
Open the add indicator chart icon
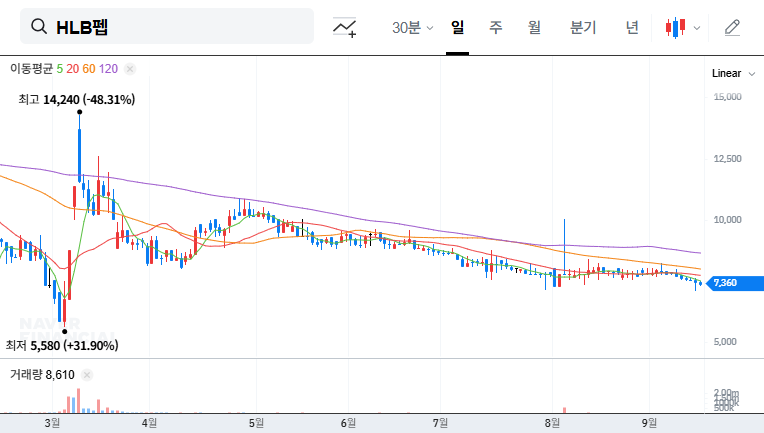coord(344,27)
